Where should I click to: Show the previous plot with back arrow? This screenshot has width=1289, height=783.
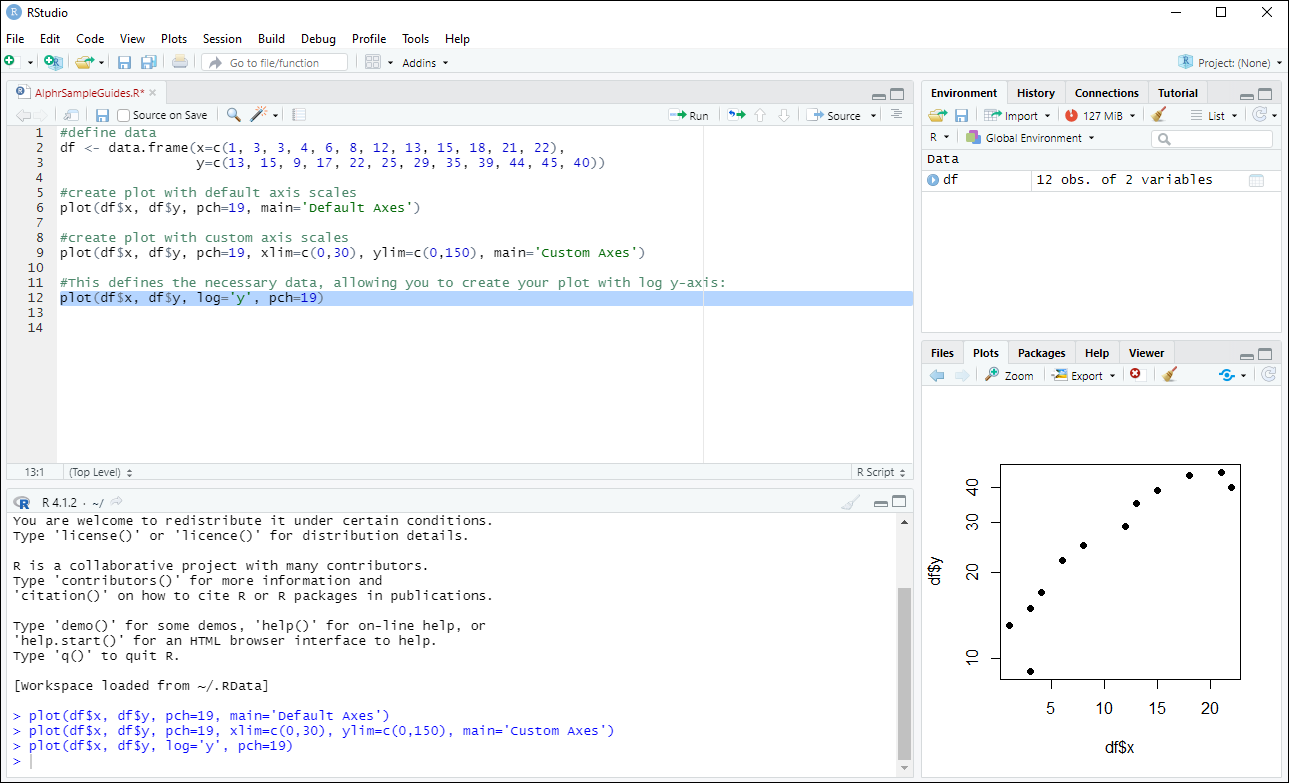pyautogui.click(x=937, y=375)
